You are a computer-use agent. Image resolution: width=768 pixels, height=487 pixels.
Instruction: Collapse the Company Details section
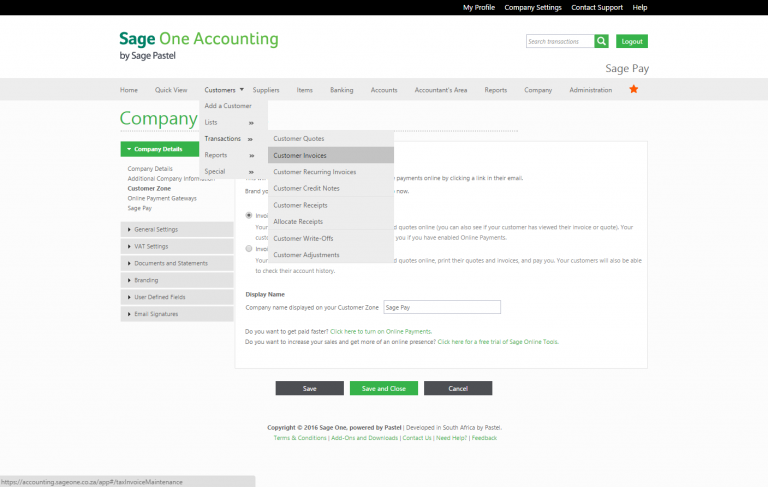click(160, 149)
